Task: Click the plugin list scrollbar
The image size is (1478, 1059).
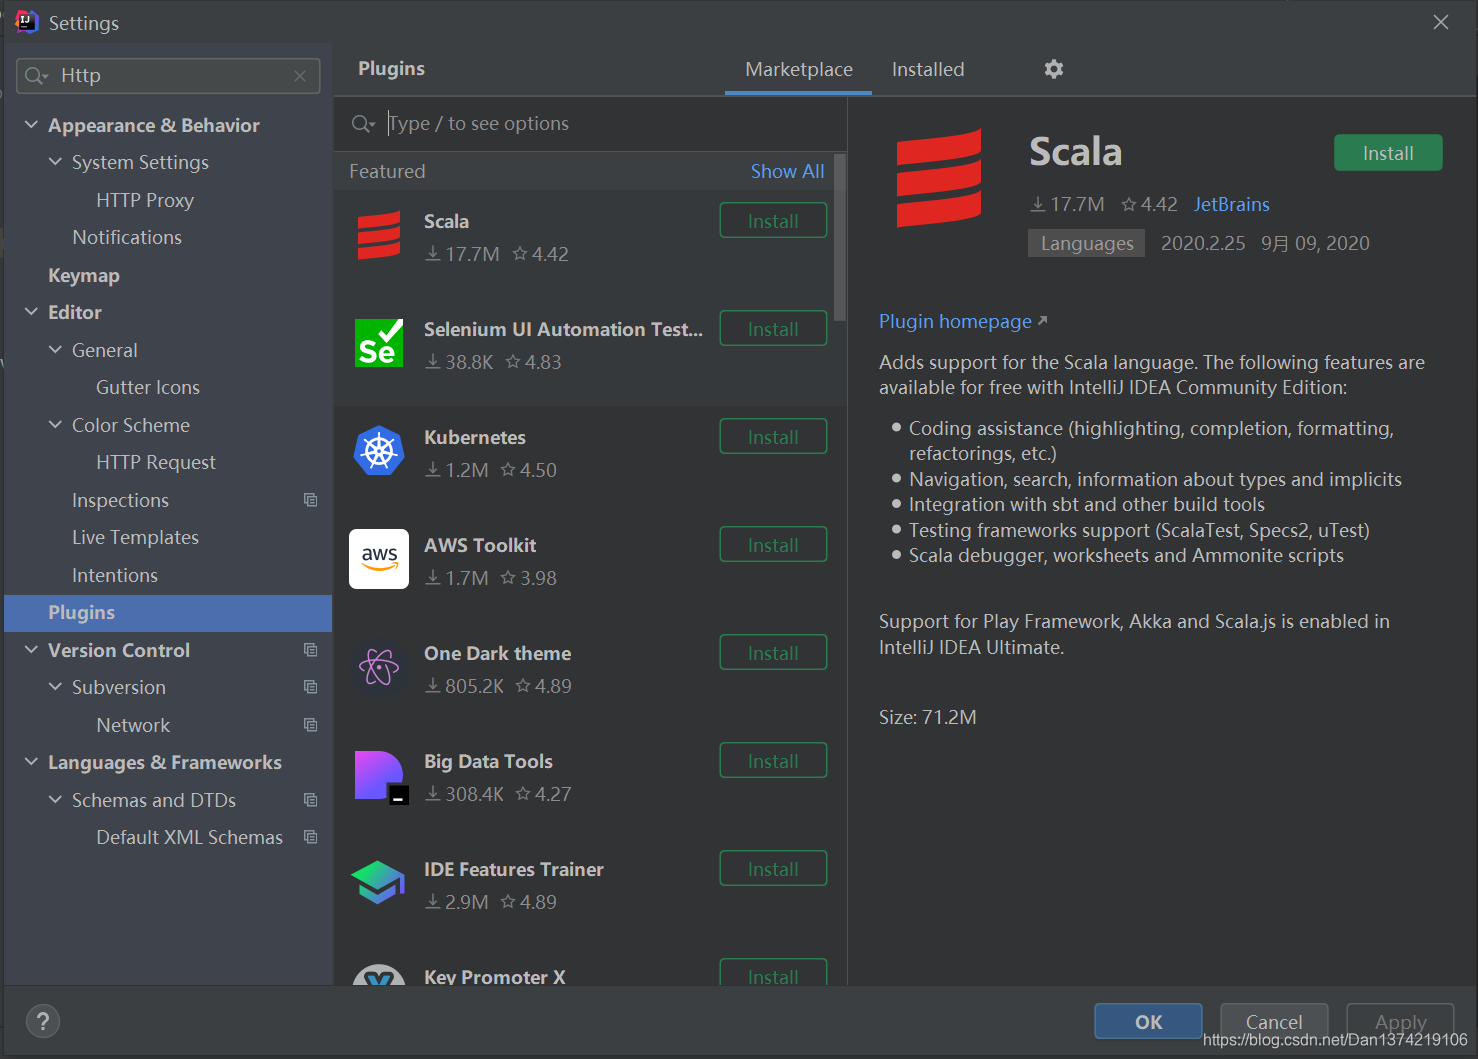Action: point(840,238)
